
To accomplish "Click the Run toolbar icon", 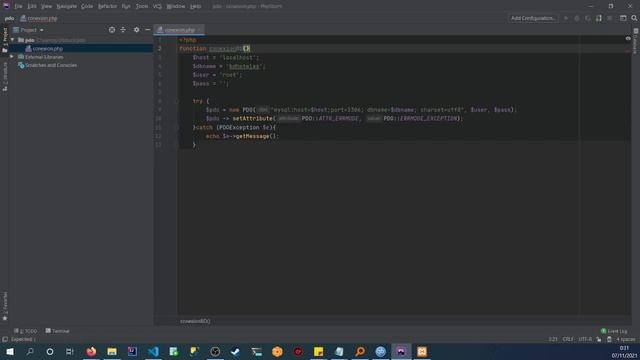I will point(566,18).
